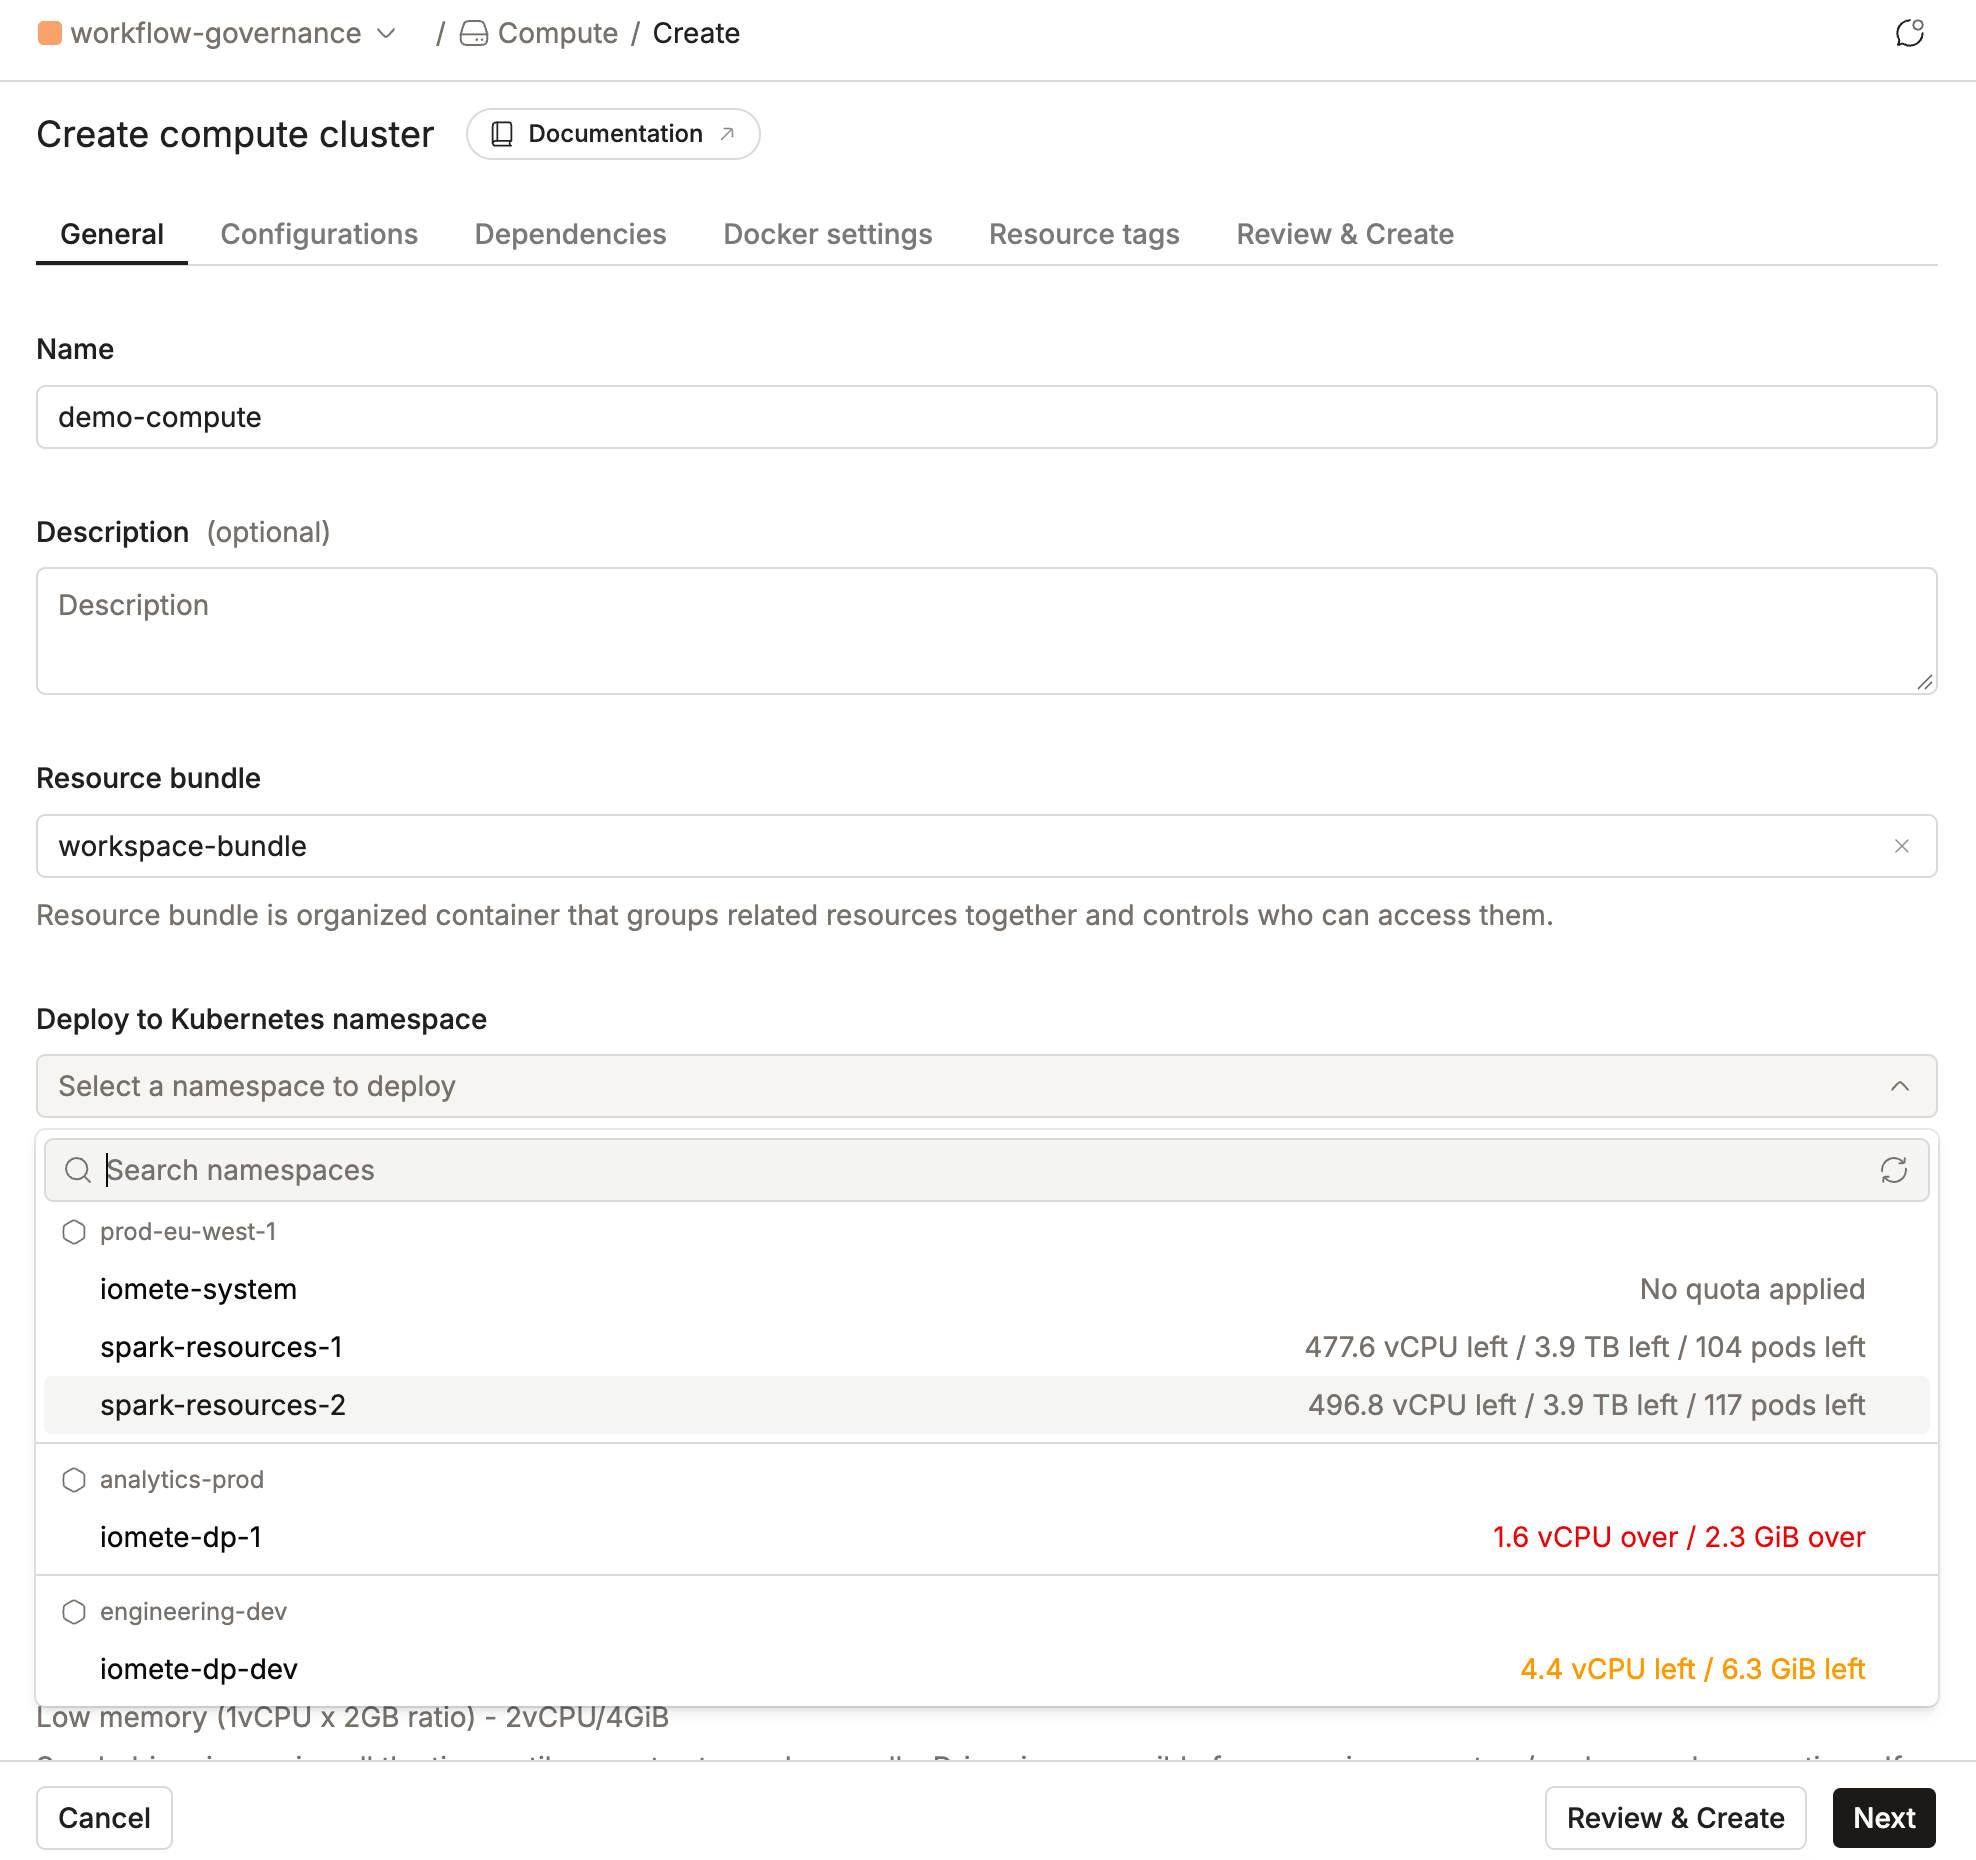Focus the Search namespaces field
The width and height of the screenshot is (1976, 1860).
coord(987,1170)
